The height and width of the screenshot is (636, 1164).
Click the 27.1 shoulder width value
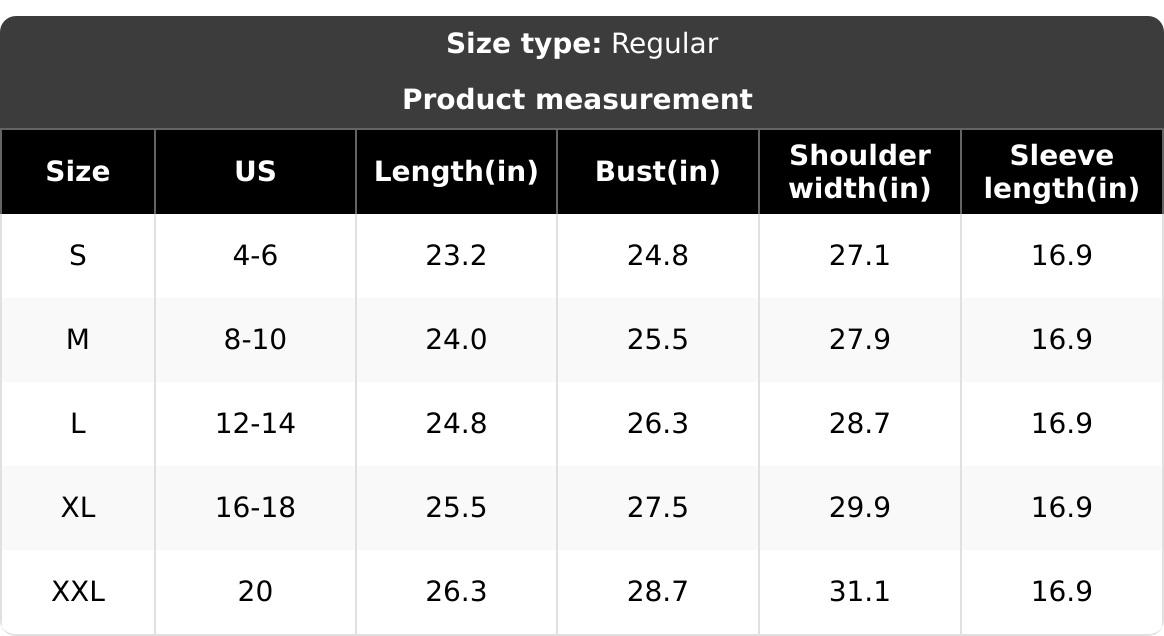click(x=859, y=256)
